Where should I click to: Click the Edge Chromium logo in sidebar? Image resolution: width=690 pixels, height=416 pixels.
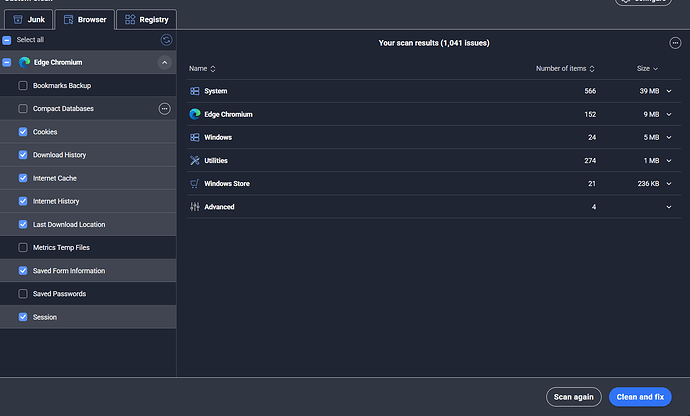pos(25,63)
